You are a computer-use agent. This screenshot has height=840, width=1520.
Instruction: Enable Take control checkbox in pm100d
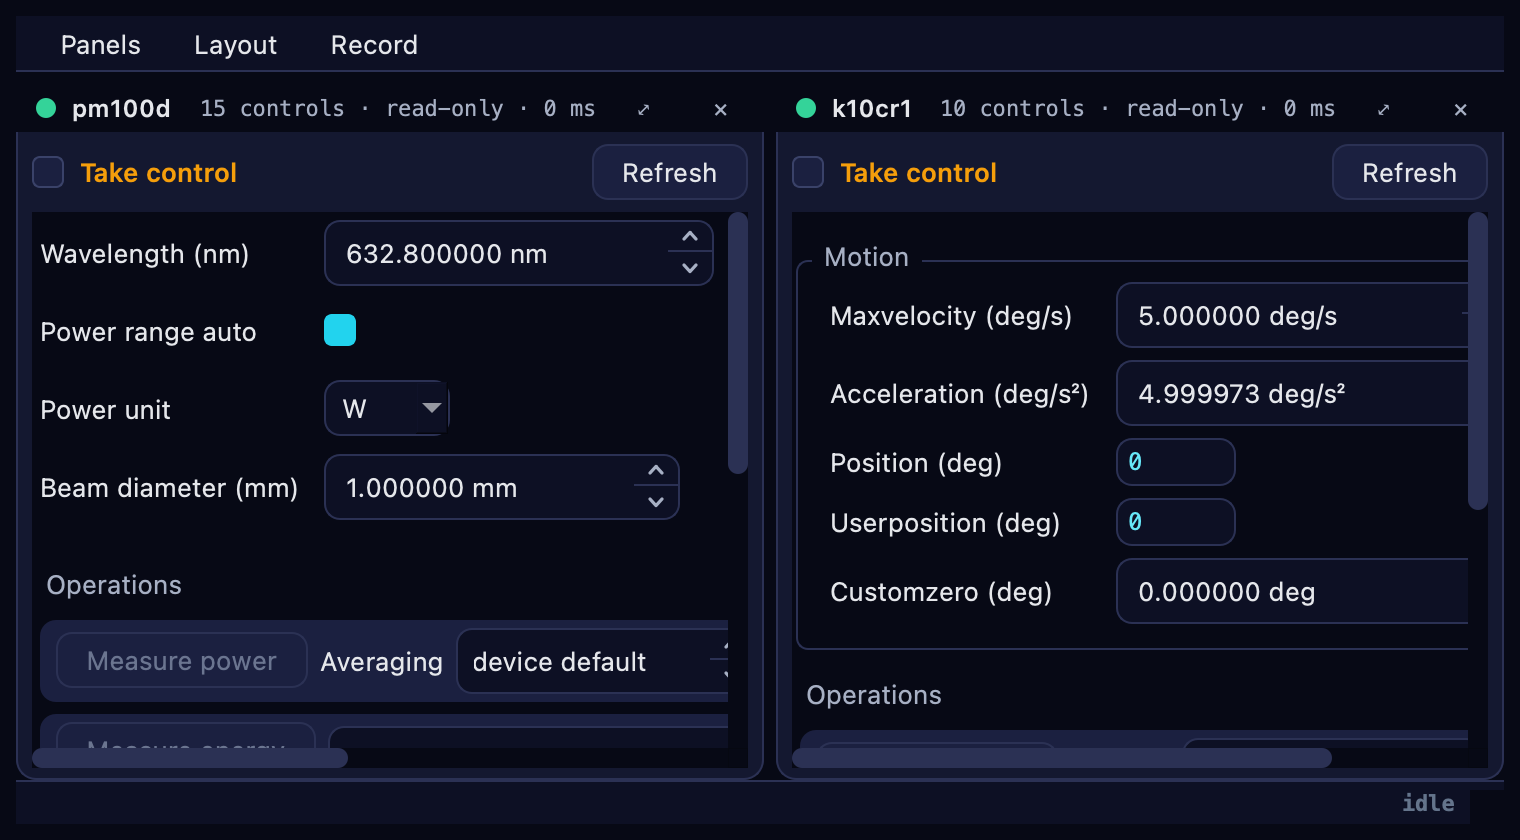(48, 172)
